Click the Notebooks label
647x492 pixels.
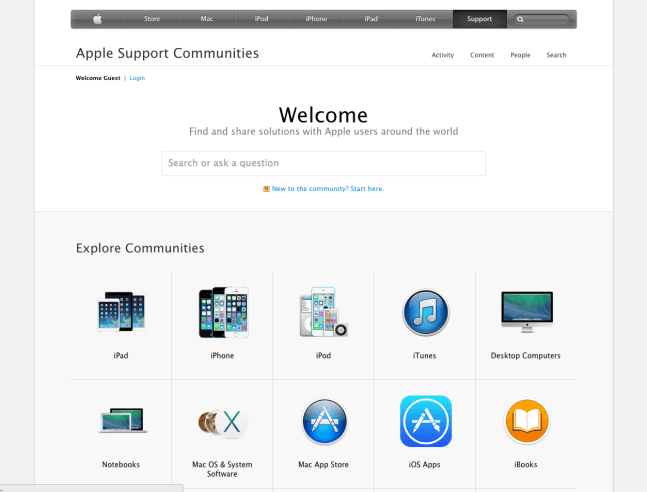(121, 464)
